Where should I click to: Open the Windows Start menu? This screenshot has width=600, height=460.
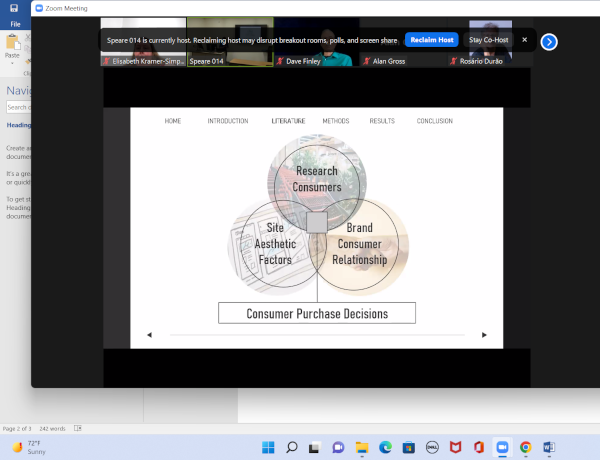[x=267, y=447]
